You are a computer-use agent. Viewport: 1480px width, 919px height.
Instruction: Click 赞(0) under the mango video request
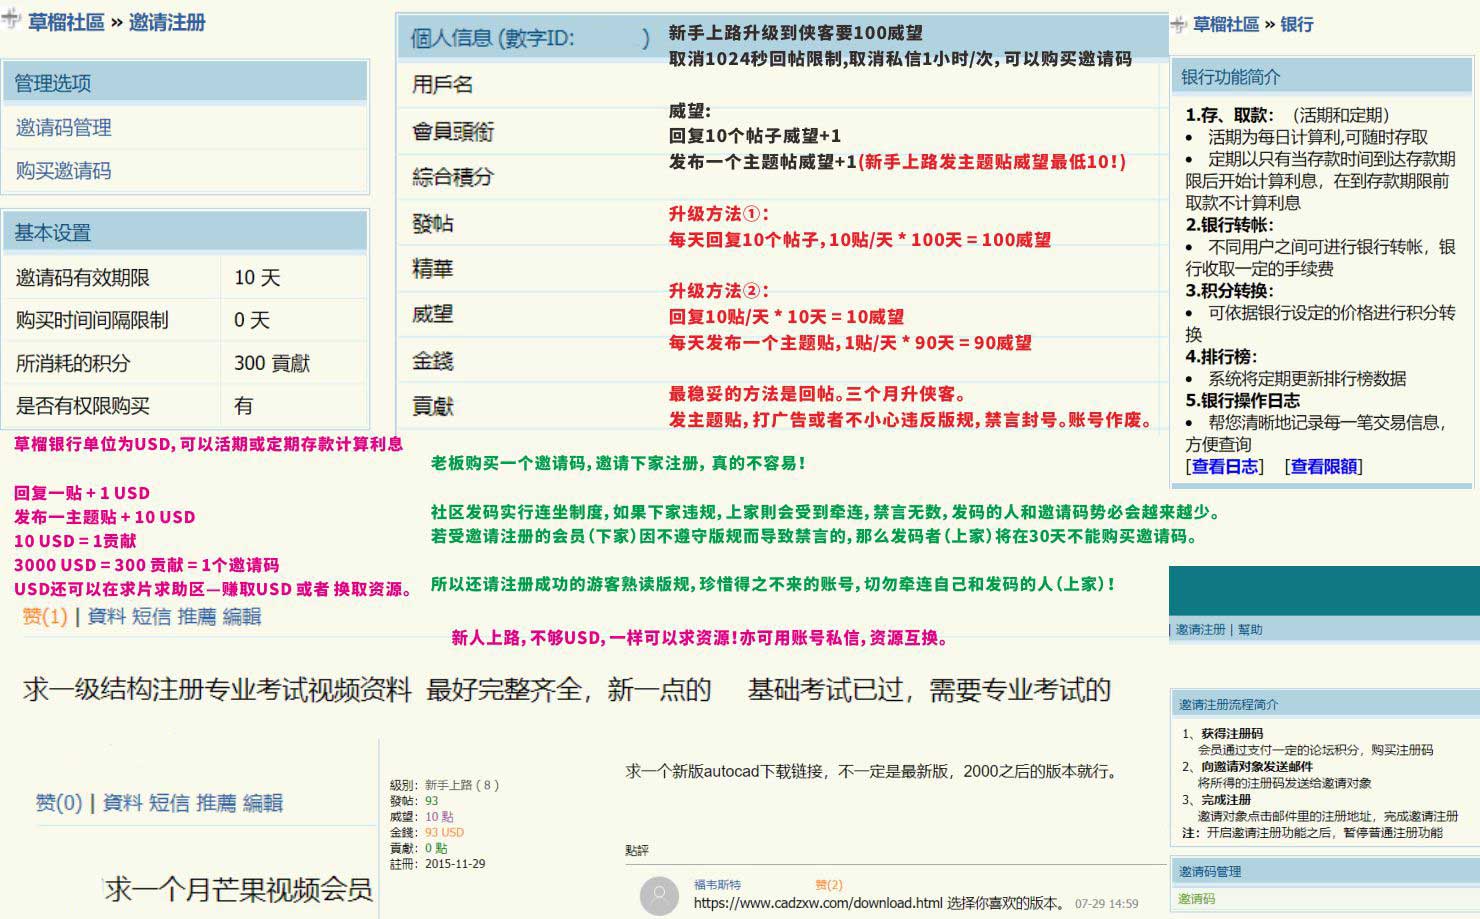(x=58, y=801)
